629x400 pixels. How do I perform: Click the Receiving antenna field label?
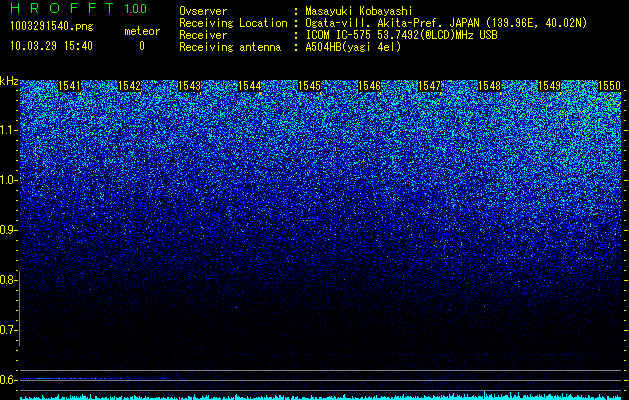(x=230, y=47)
